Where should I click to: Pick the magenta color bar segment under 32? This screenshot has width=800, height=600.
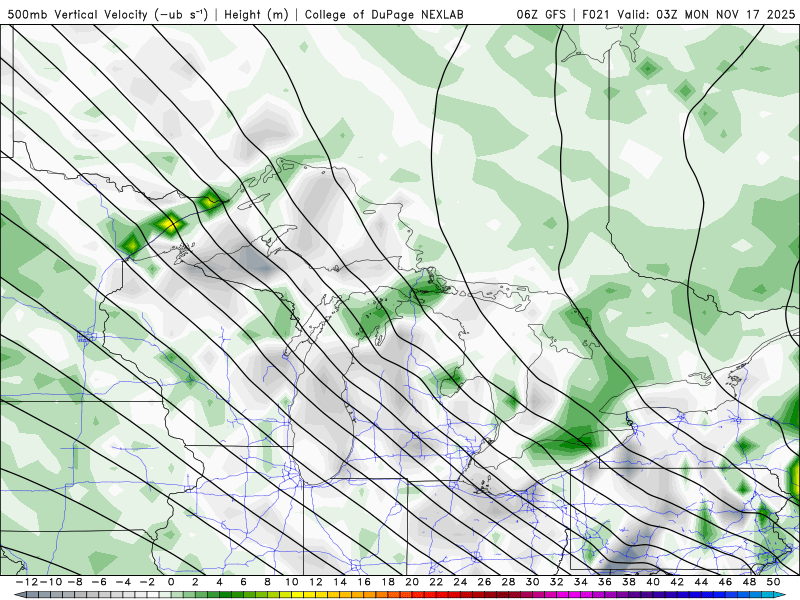pyautogui.click(x=560, y=595)
